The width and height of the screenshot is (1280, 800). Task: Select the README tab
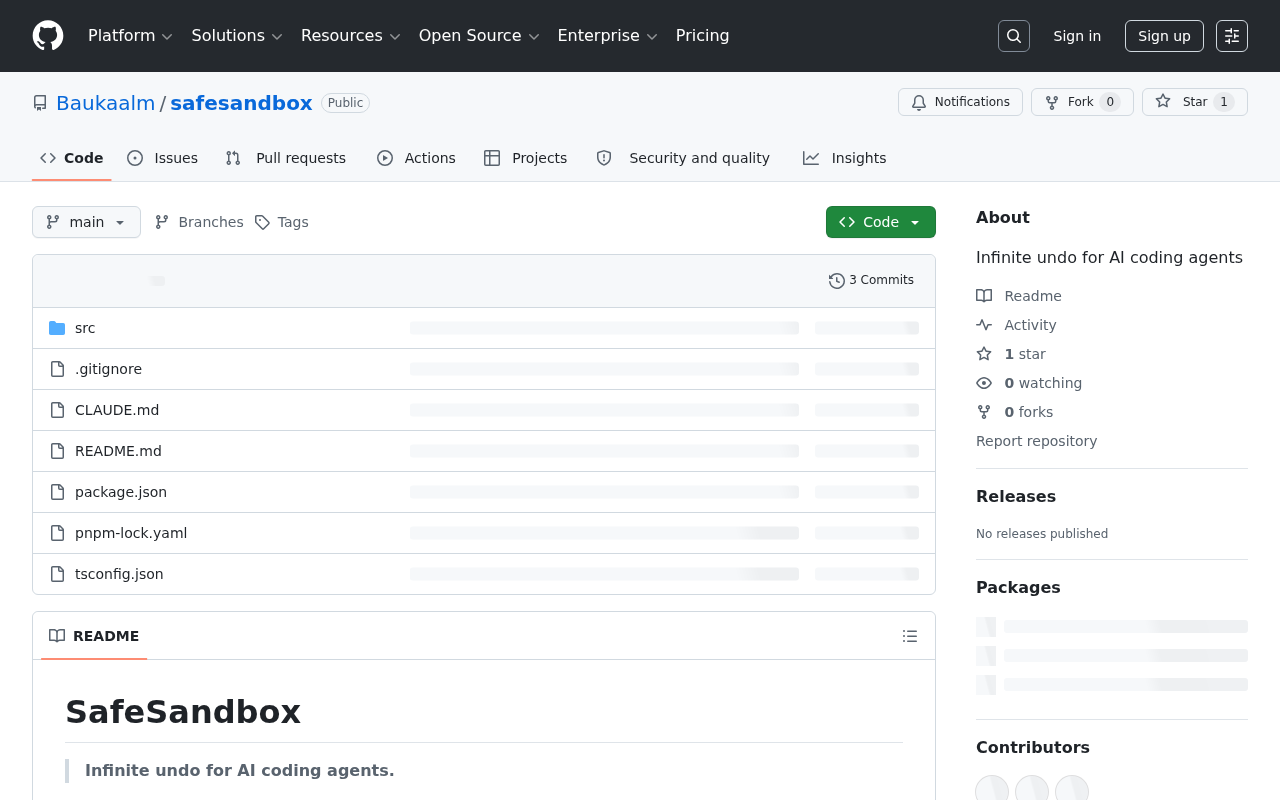click(x=94, y=636)
